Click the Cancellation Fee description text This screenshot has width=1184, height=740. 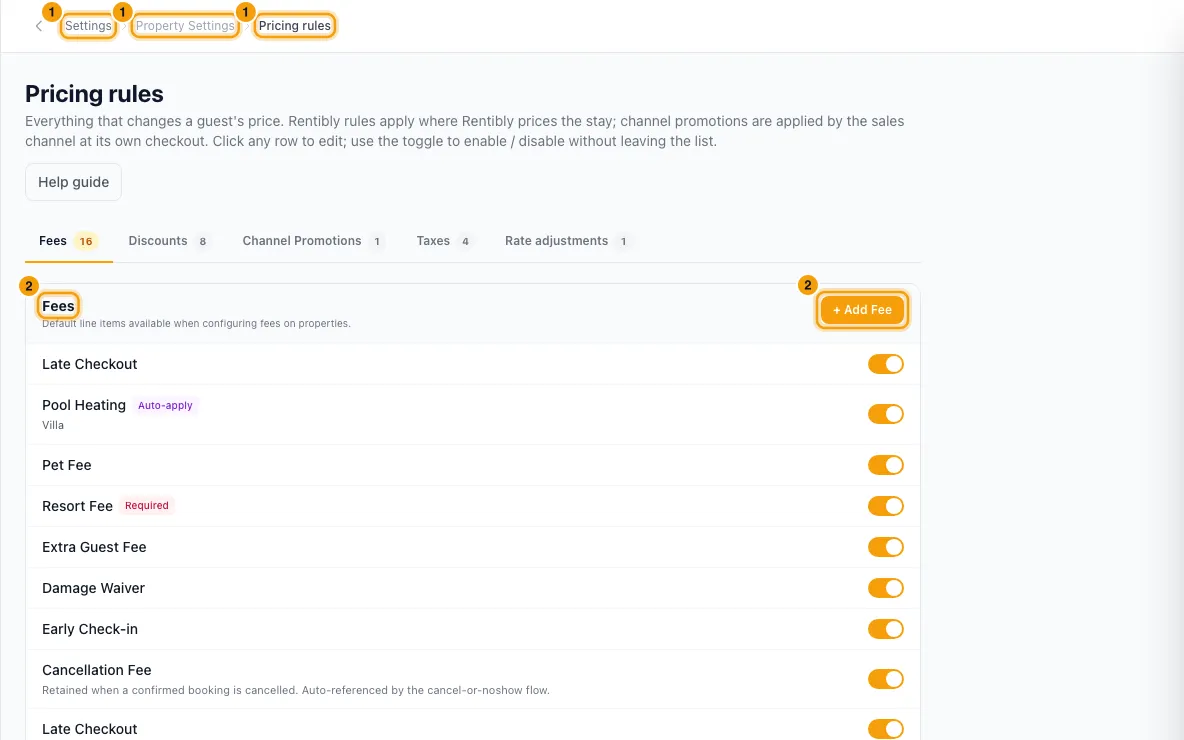coord(295,690)
